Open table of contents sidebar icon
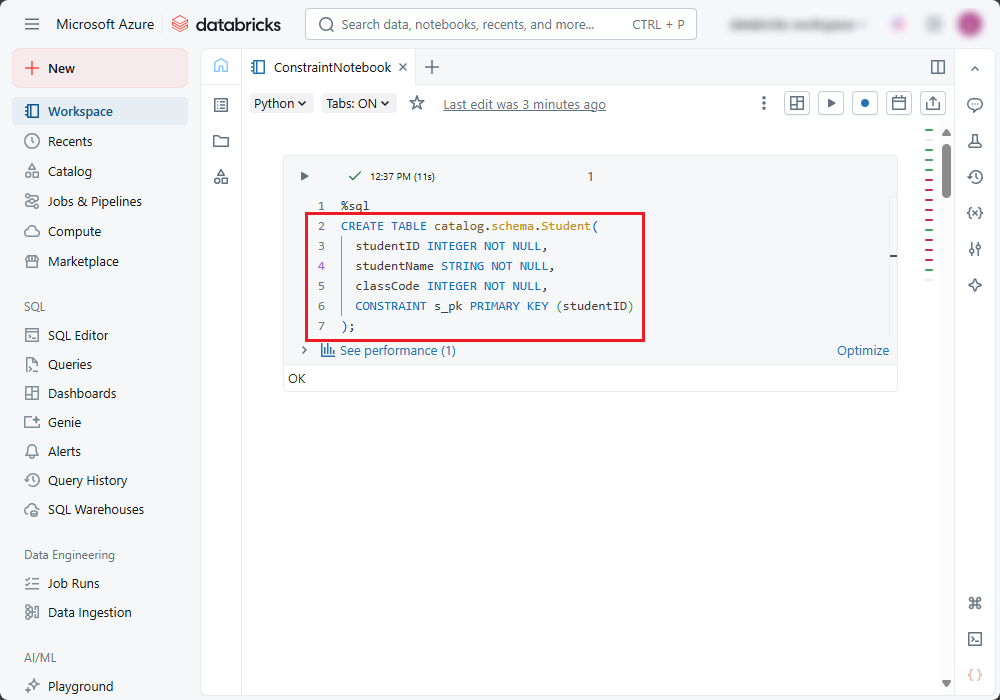 coord(221,105)
